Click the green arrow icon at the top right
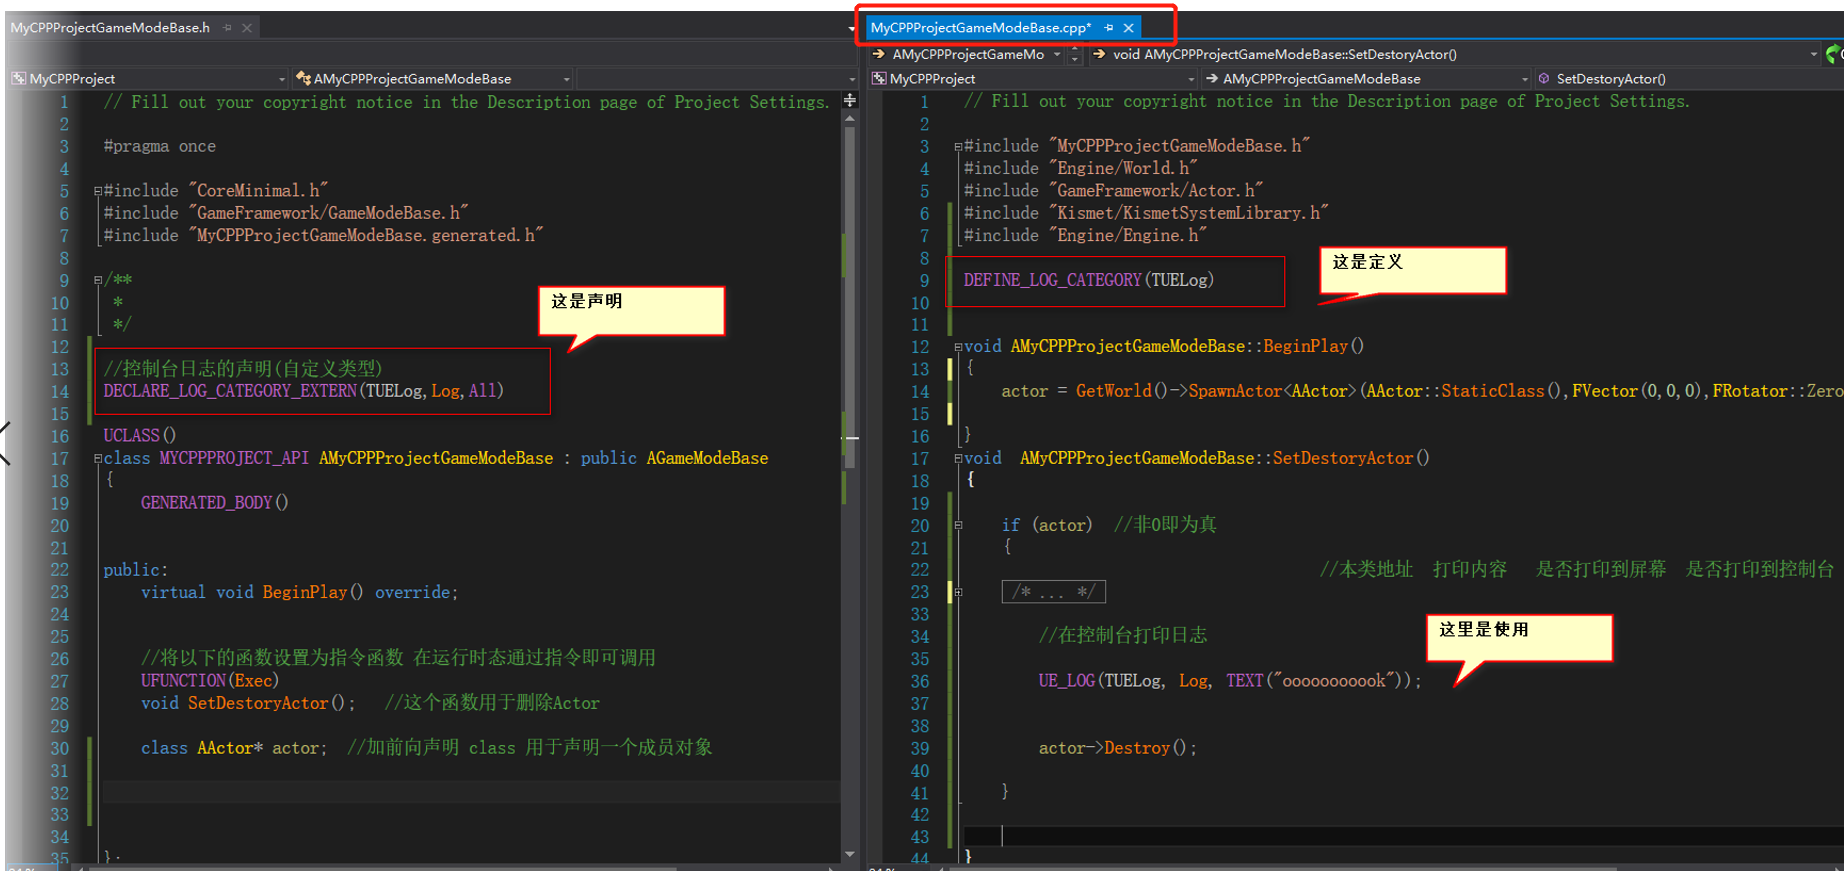 coord(1834,54)
